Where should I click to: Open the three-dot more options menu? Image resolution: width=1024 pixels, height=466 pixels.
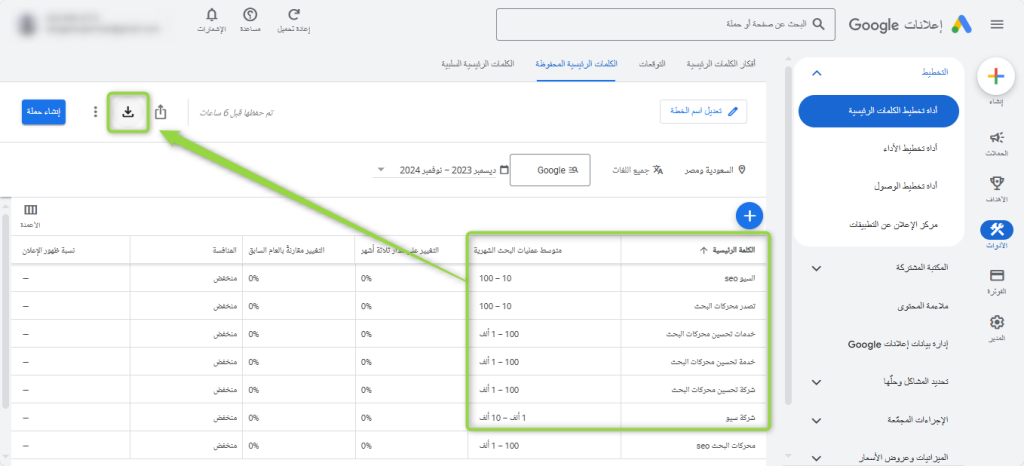[x=95, y=112]
